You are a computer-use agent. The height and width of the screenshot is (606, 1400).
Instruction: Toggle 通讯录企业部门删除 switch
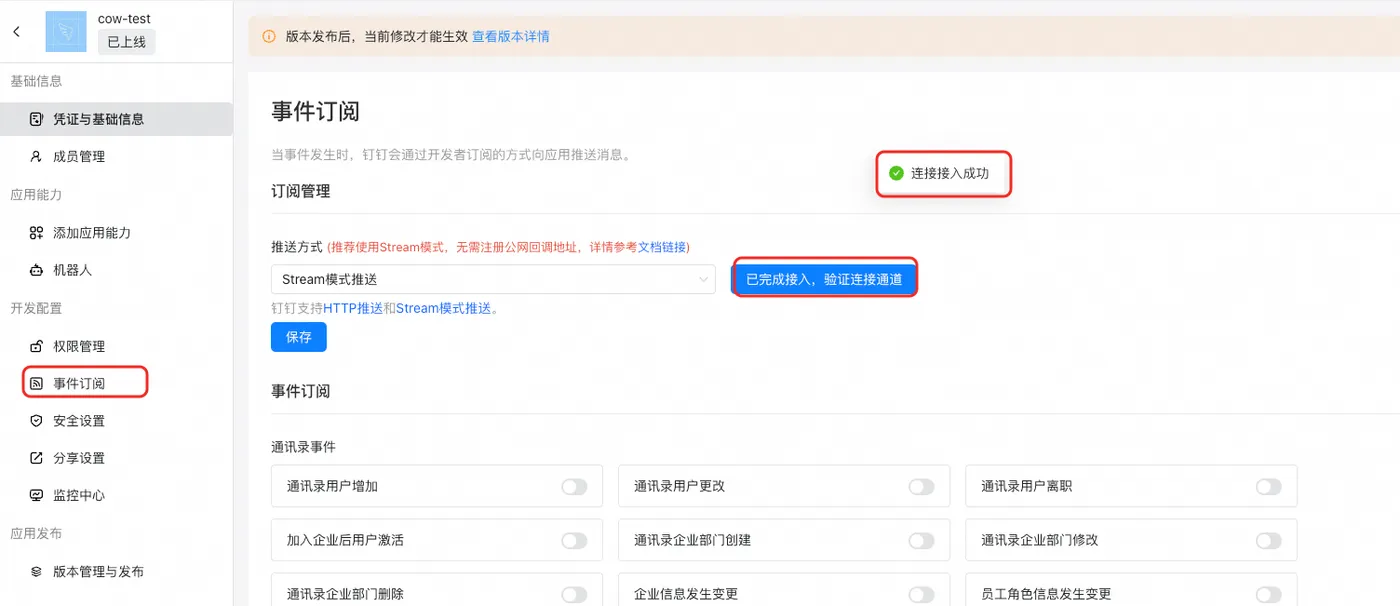(574, 594)
